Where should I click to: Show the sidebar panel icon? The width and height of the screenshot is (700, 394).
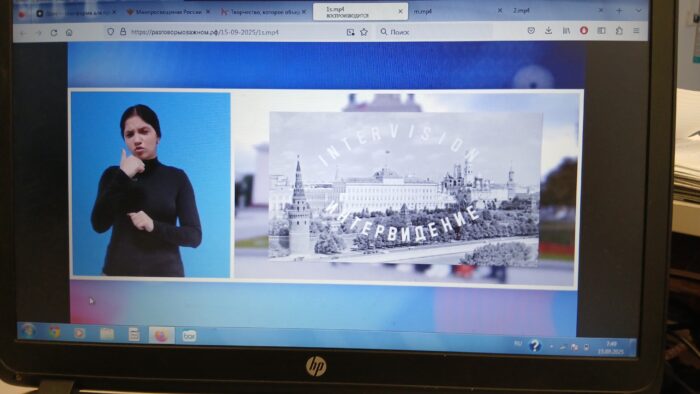[601, 30]
